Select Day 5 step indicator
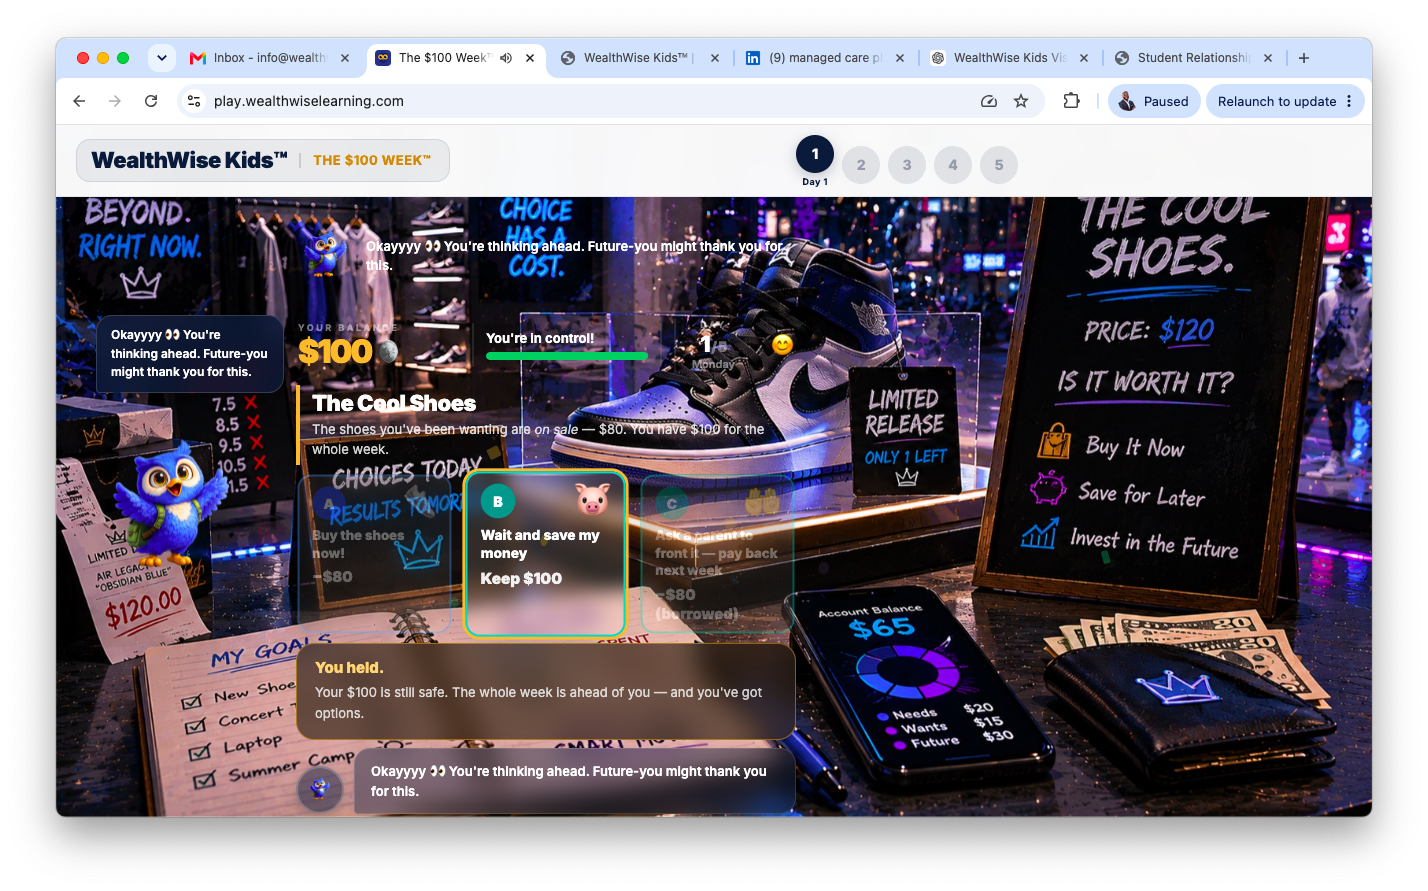Viewport: 1428px width, 891px height. click(x=999, y=165)
